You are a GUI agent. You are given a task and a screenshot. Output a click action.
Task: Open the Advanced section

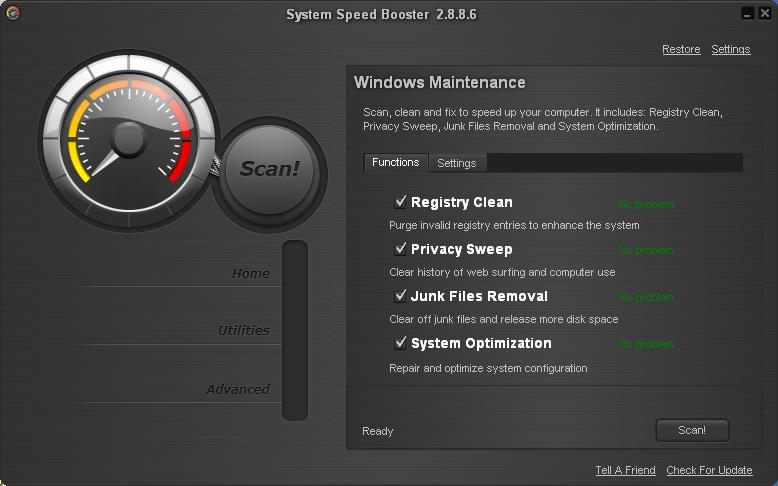pyautogui.click(x=238, y=389)
